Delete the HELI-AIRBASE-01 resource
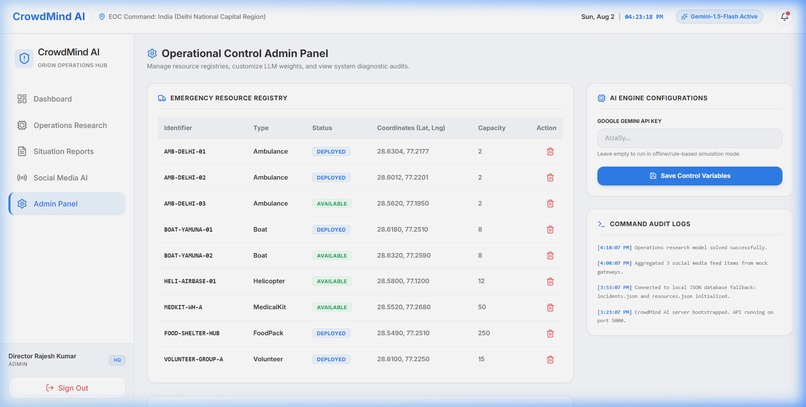Viewport: 806px width, 407px height. pos(550,281)
